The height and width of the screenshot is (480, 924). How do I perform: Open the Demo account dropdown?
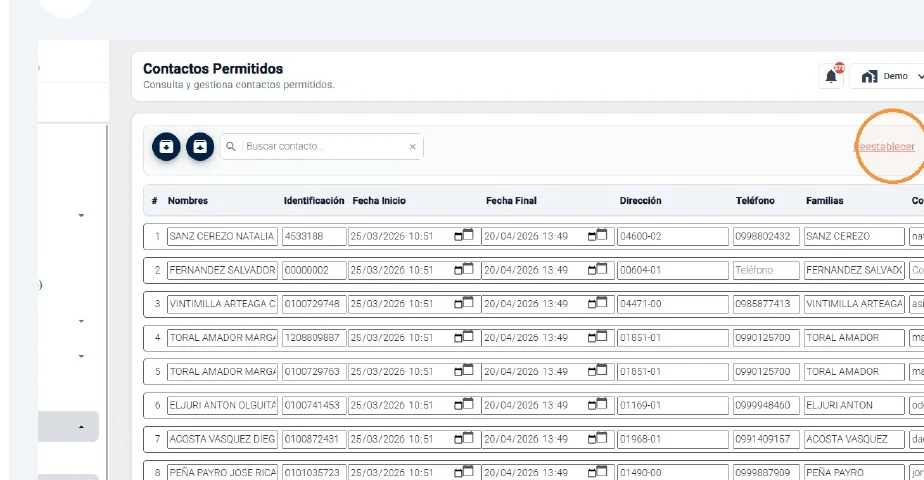point(887,77)
